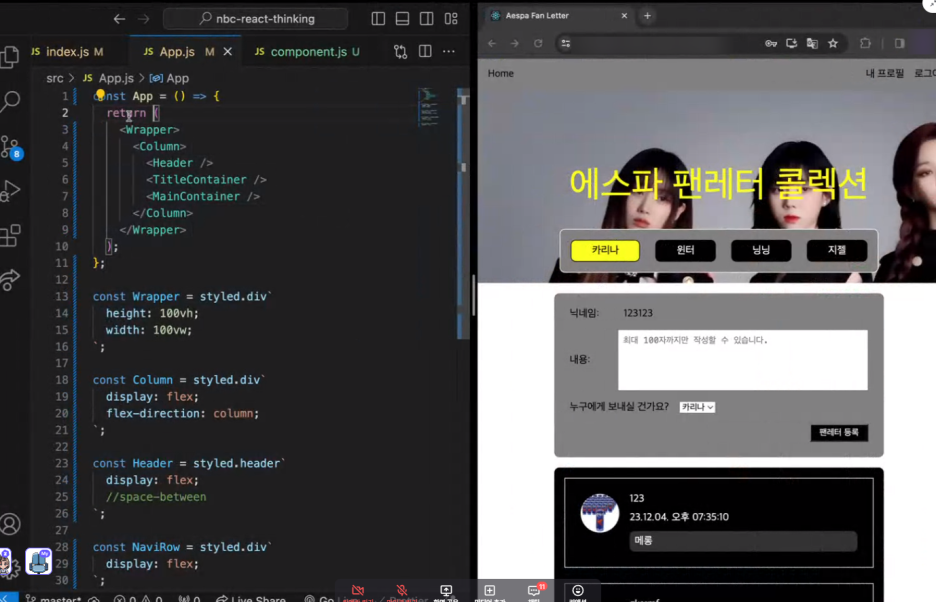Click the screen share icon in meeting toolbar

446,591
